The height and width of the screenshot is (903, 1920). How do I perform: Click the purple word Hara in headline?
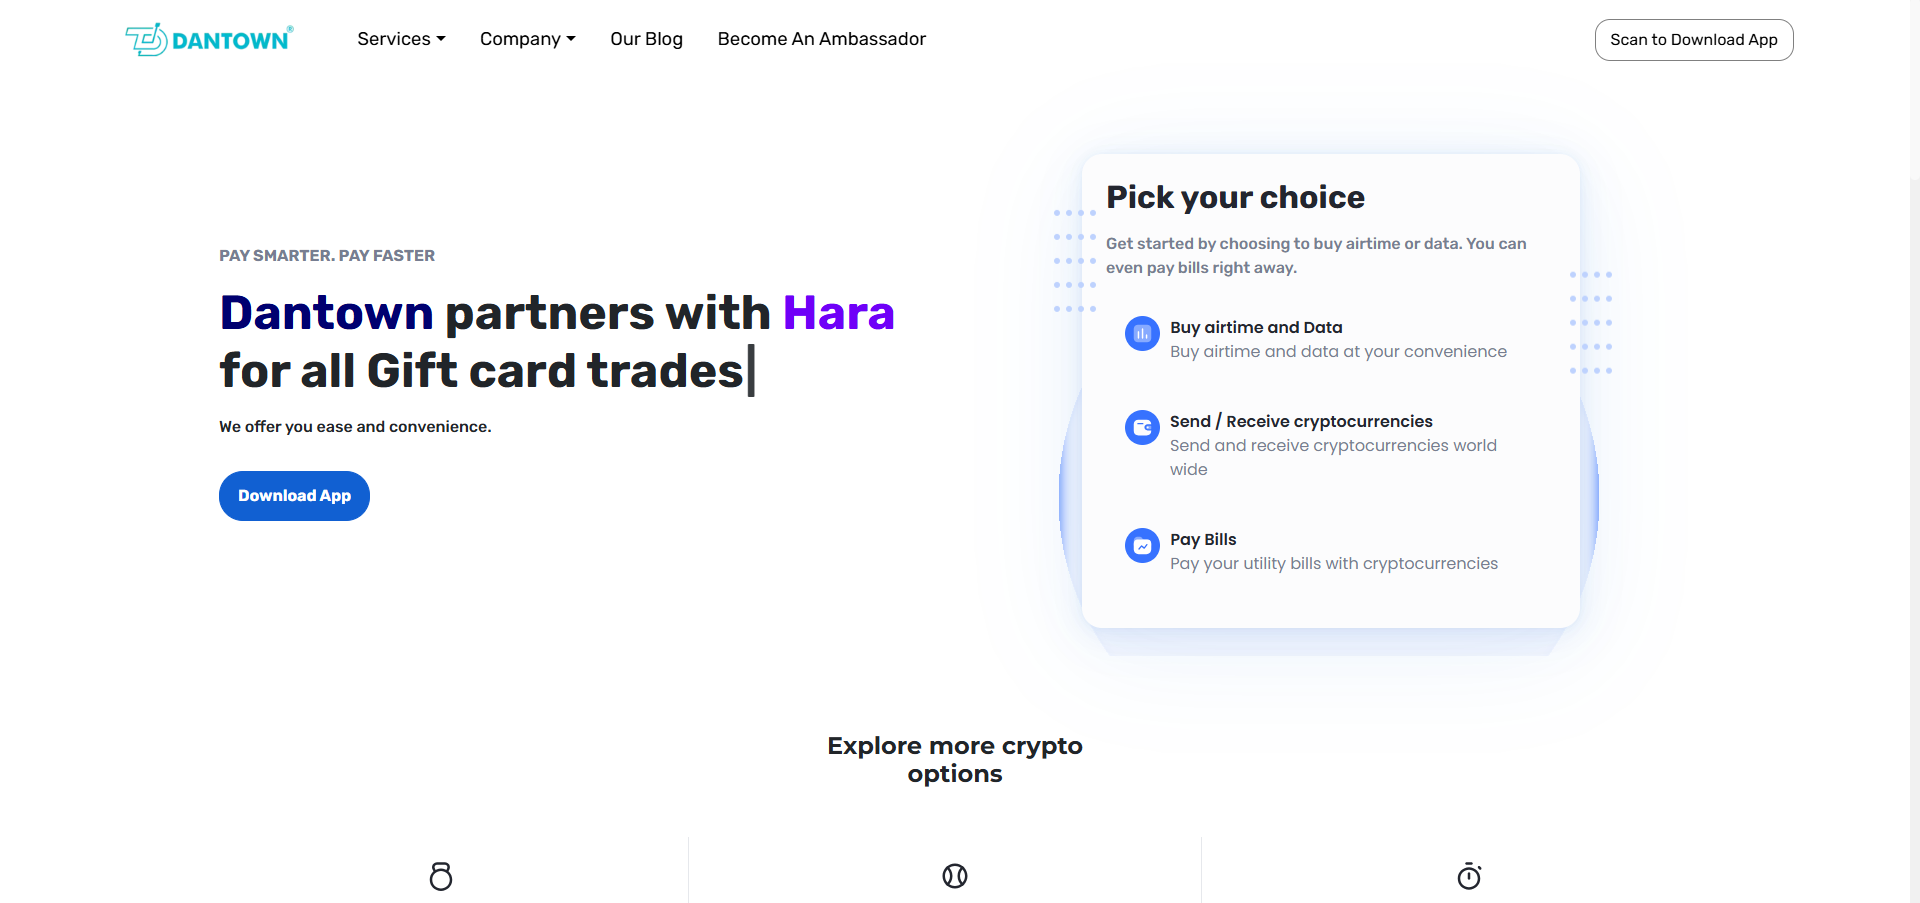tap(838, 313)
